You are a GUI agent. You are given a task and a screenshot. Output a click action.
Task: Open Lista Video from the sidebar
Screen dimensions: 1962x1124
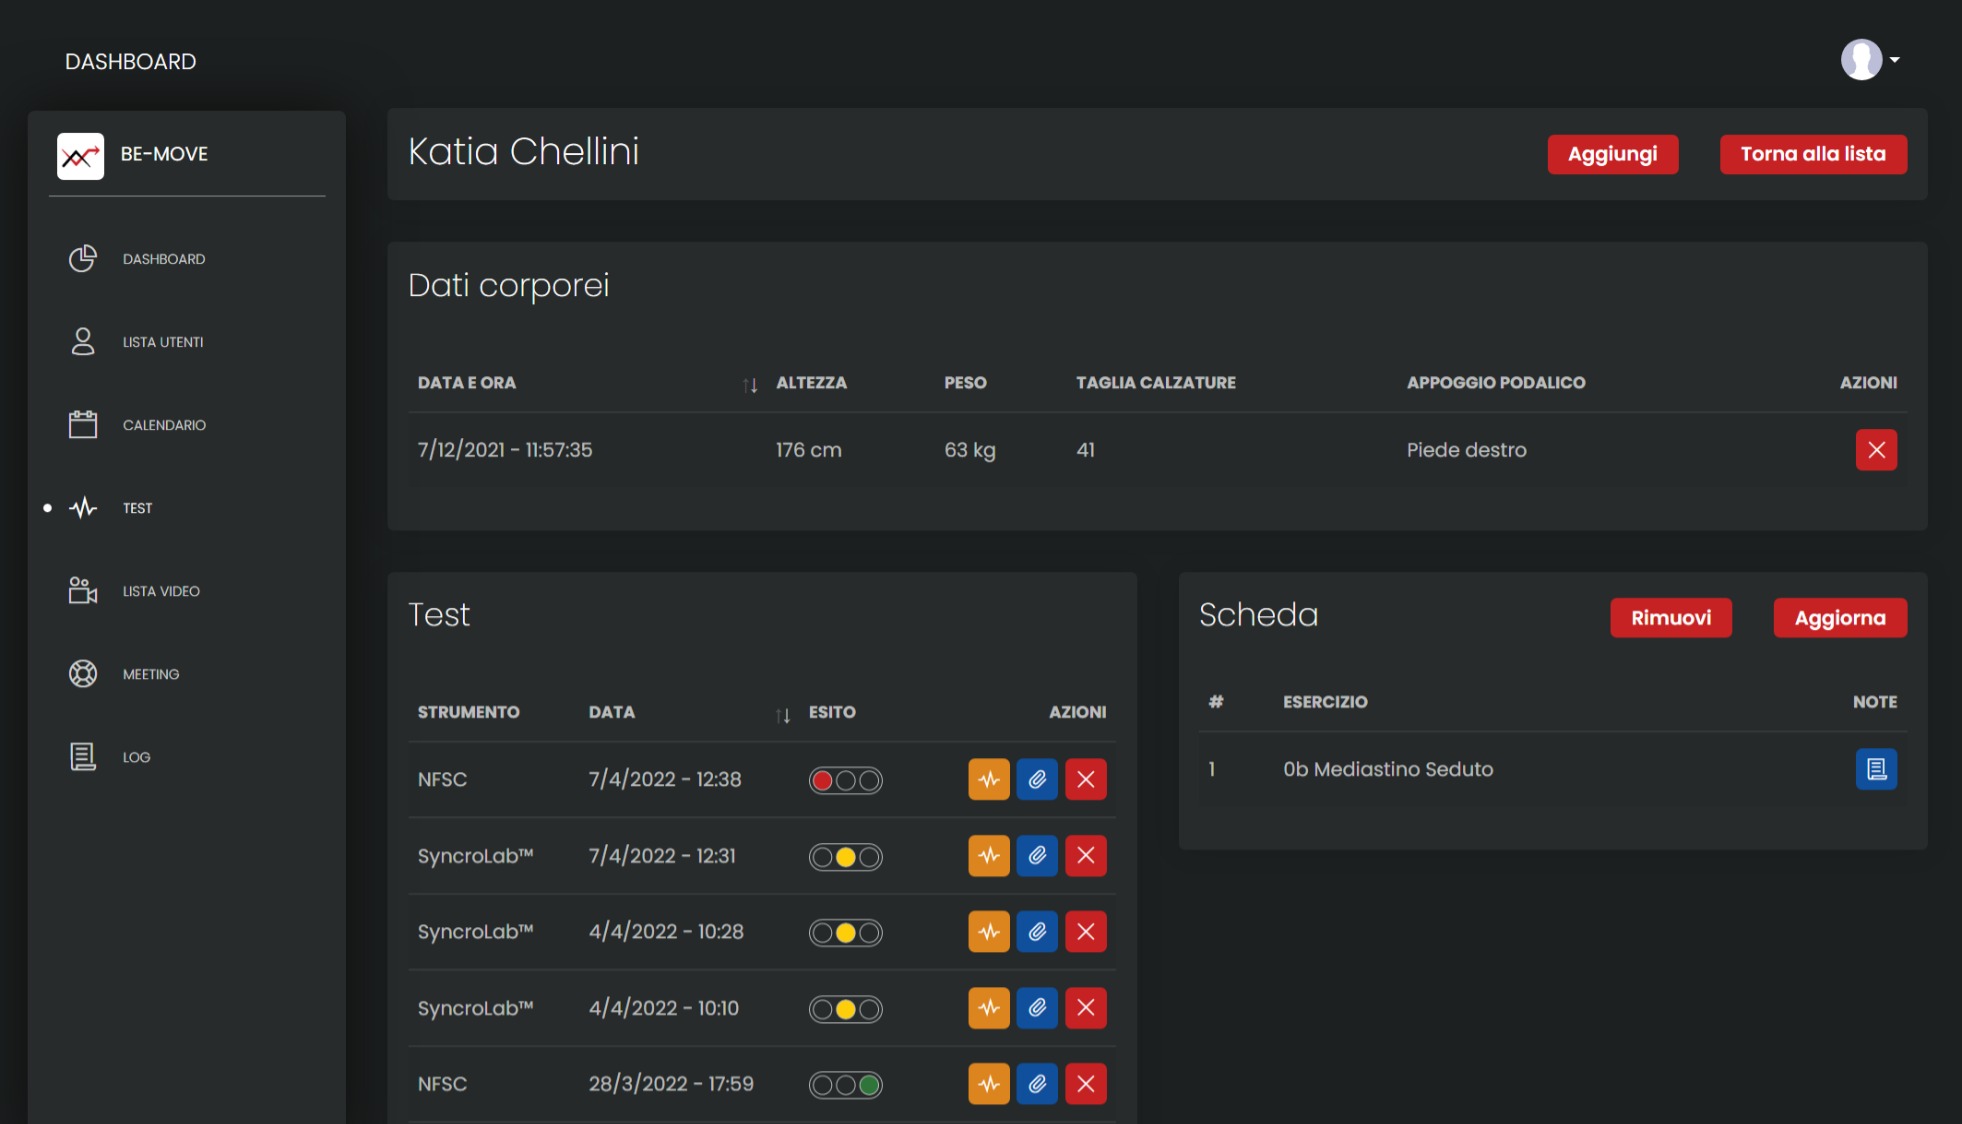161,591
